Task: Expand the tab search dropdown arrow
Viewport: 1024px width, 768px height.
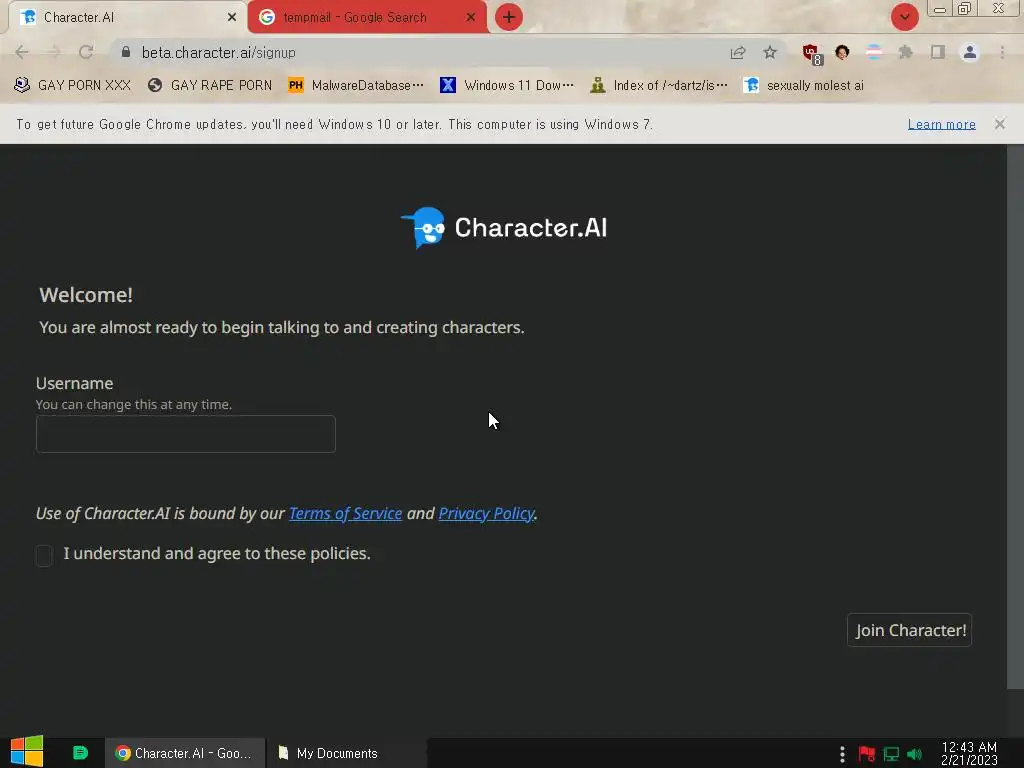Action: 904,17
